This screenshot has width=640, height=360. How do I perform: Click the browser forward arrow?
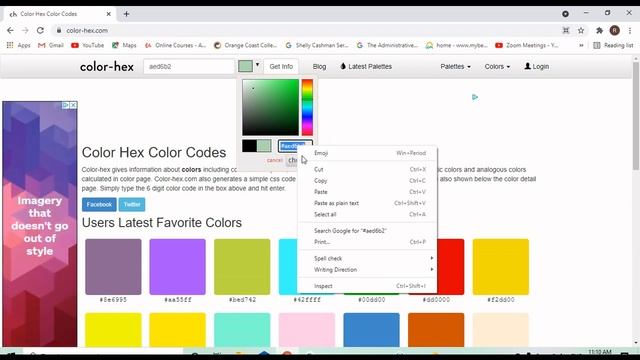pyautogui.click(x=25, y=31)
